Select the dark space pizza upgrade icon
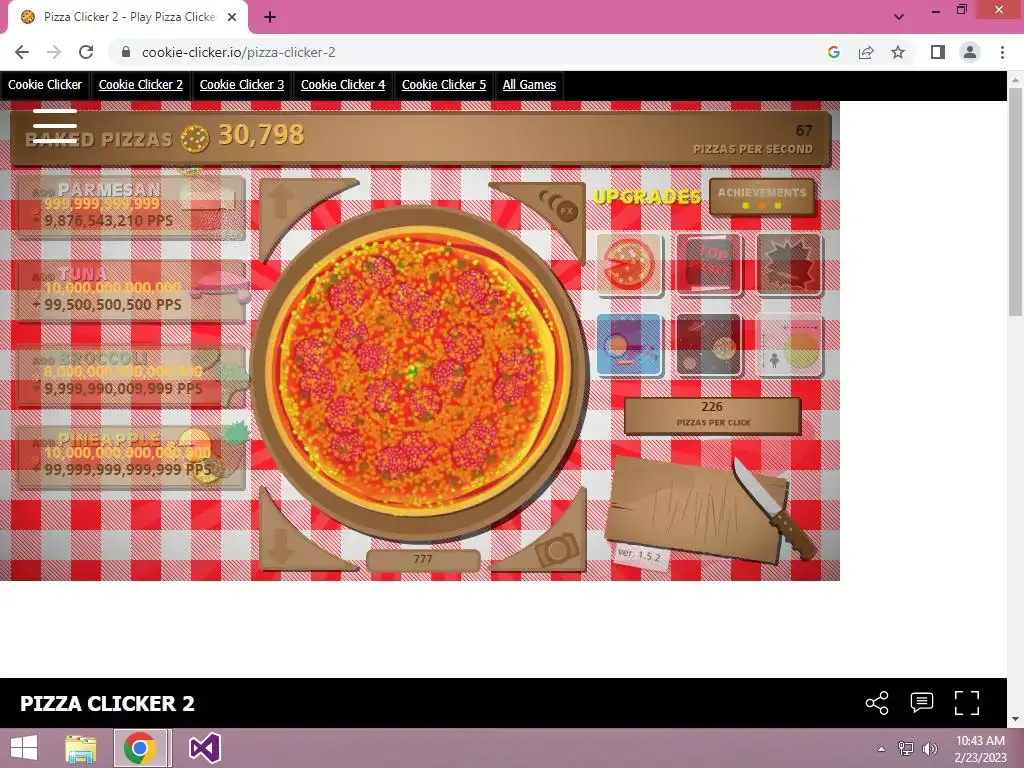Viewport: 1024px width, 768px height. (709, 345)
